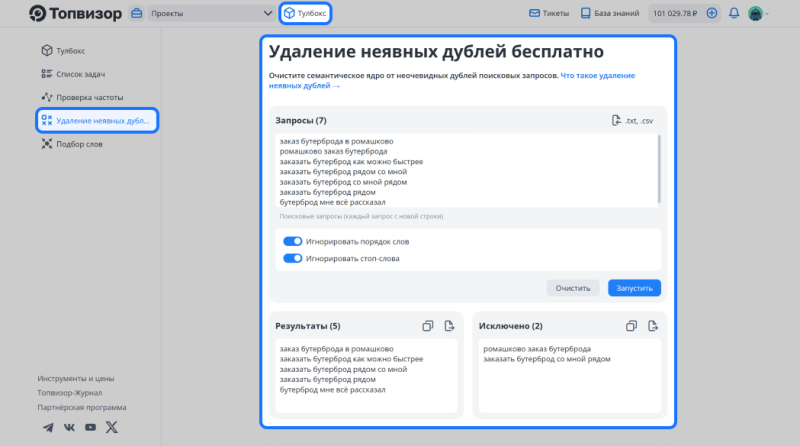Import queries from .txt, .csv file

(x=632, y=120)
